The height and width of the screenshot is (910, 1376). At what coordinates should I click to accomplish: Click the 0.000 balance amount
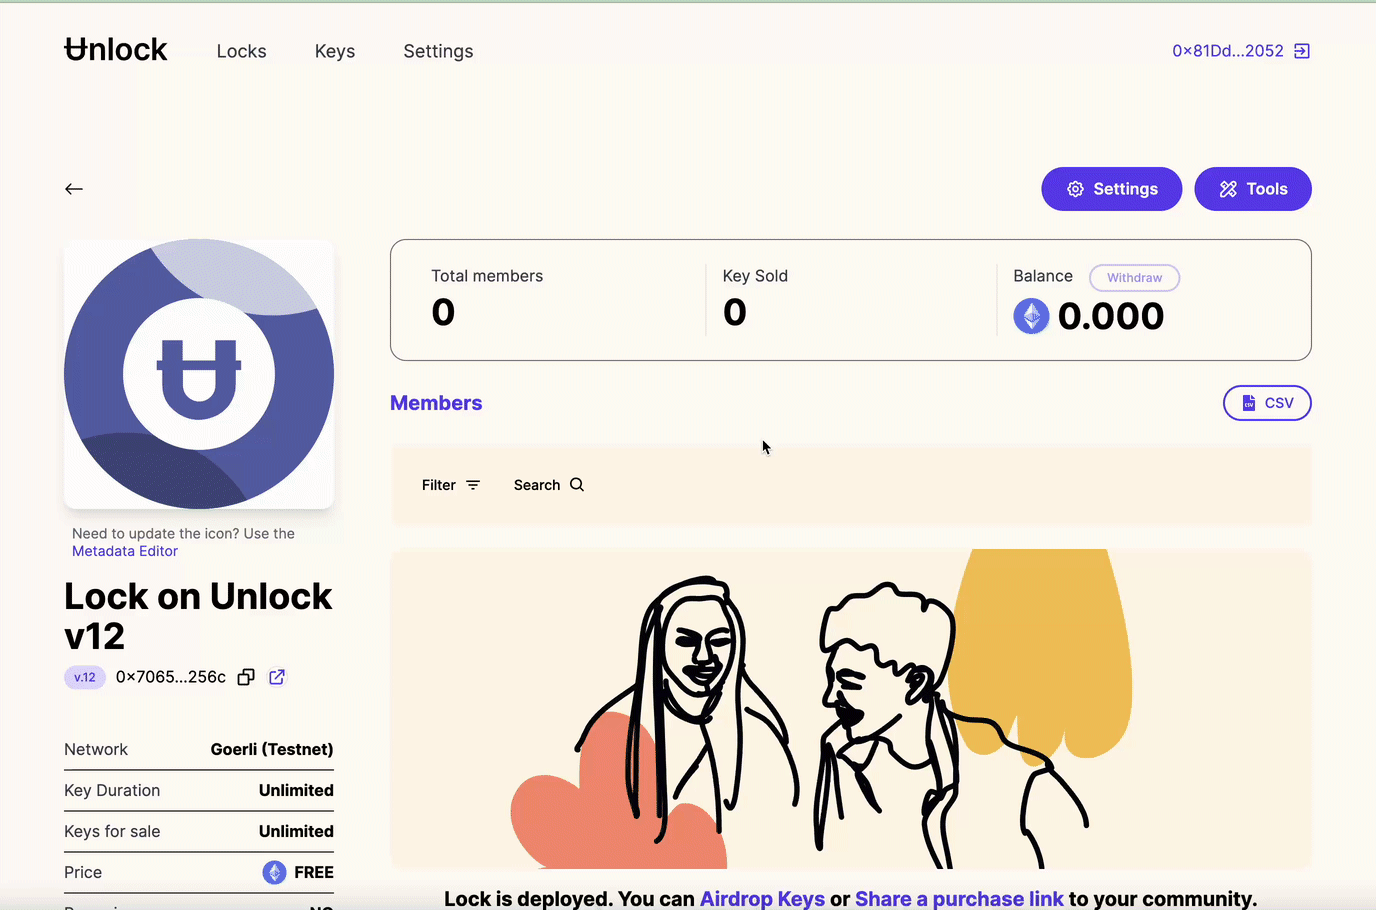(x=1111, y=316)
